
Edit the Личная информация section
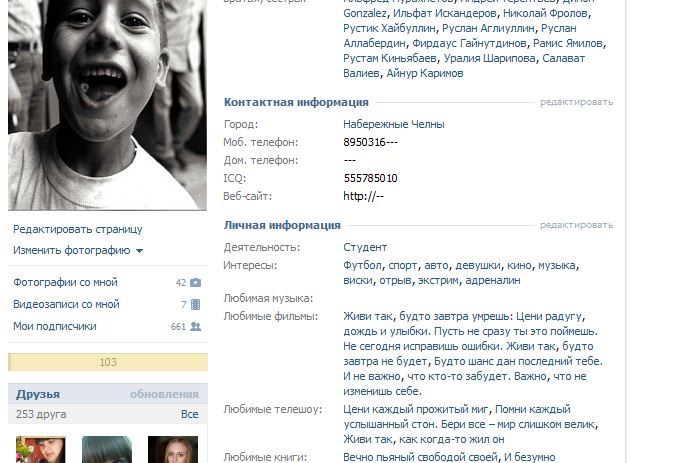(576, 225)
